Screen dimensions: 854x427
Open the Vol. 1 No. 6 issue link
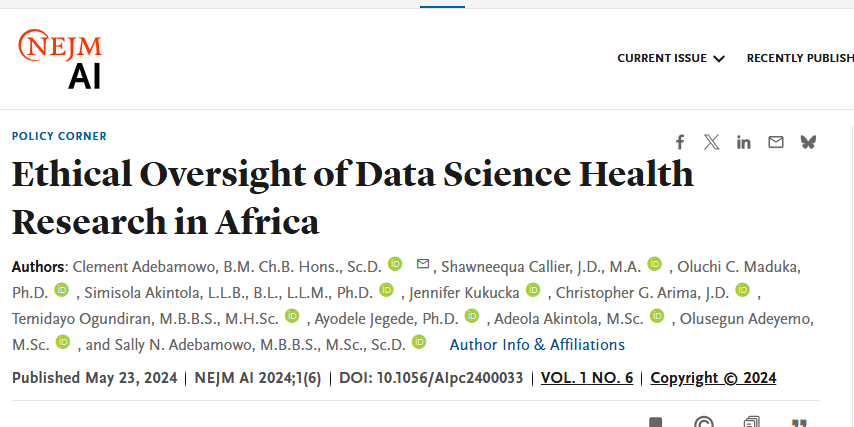pos(587,378)
